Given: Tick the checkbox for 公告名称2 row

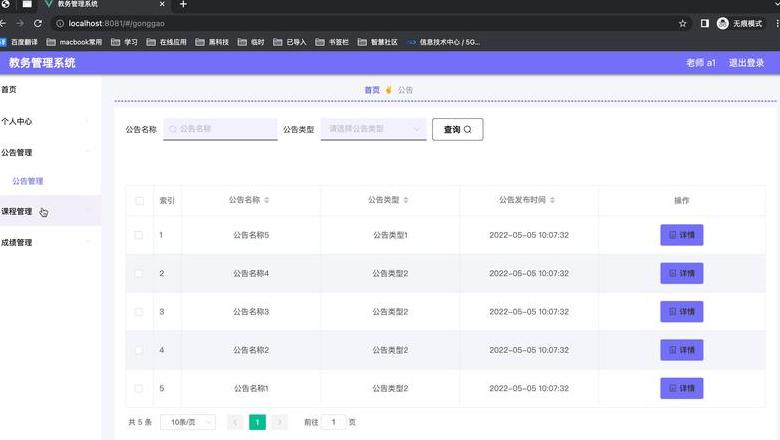Looking at the screenshot, I should coord(139,350).
